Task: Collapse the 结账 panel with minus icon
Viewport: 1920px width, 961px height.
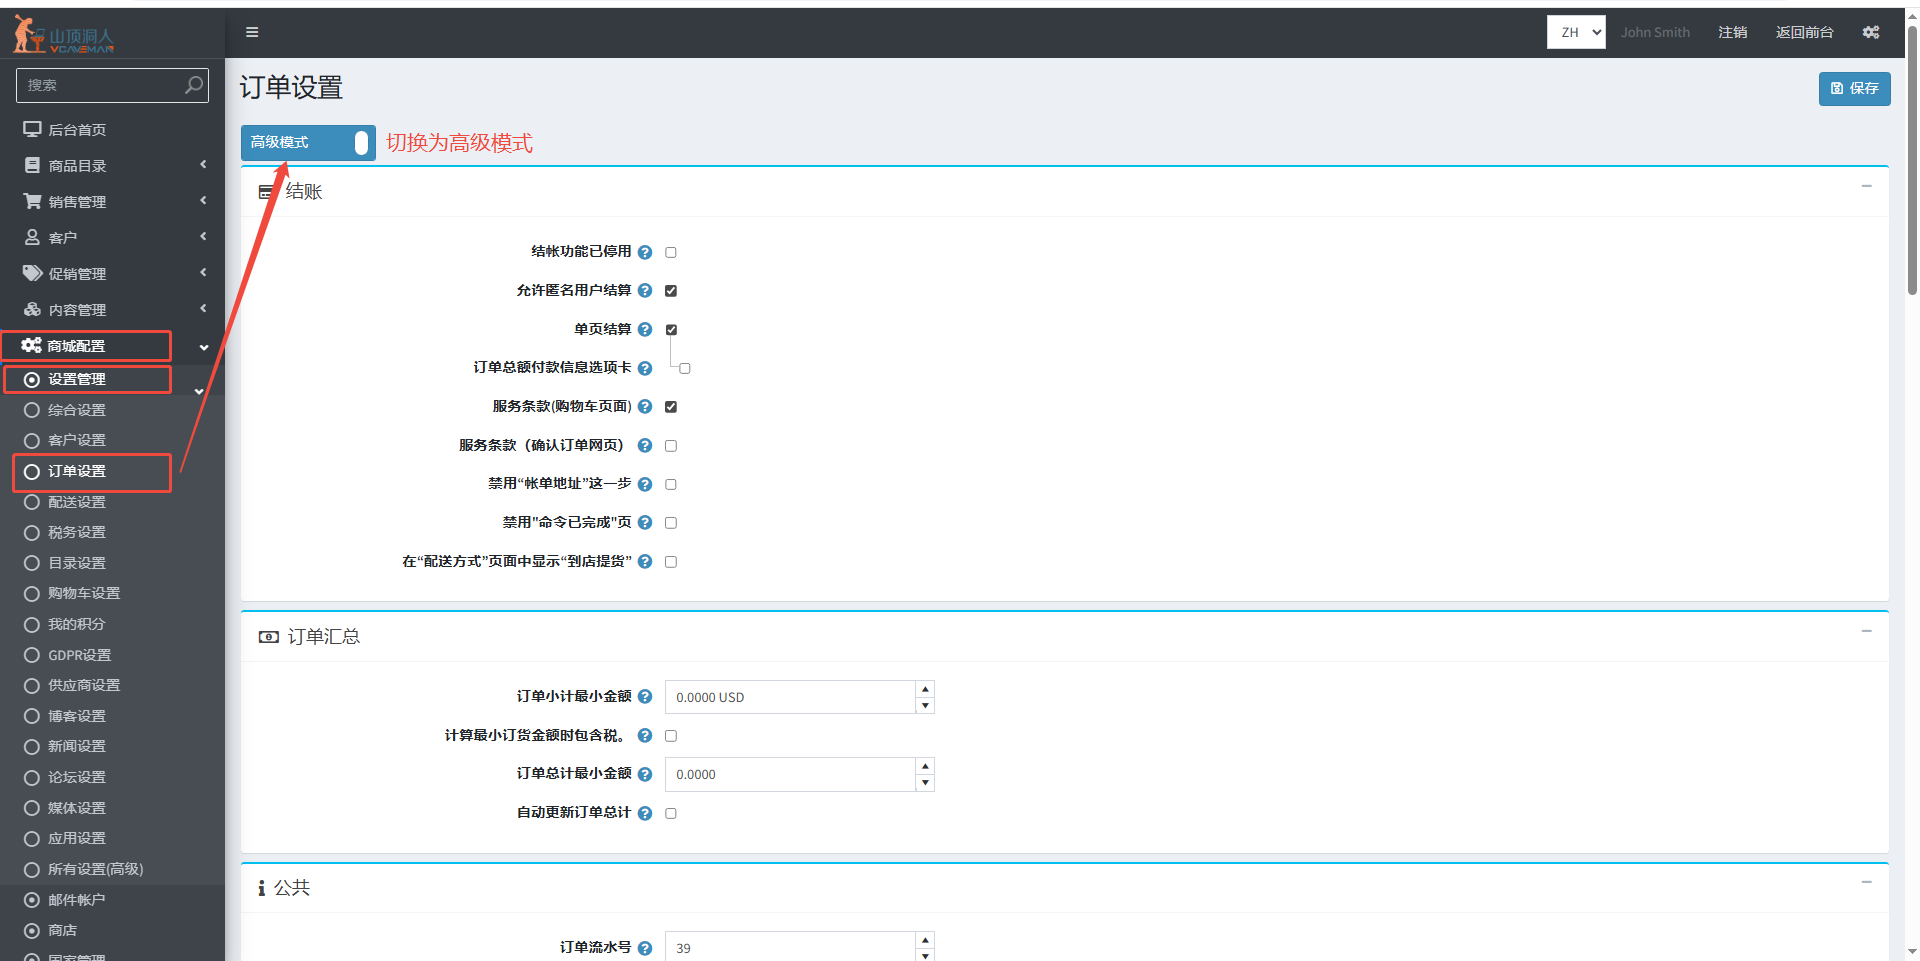Action: coord(1866,187)
